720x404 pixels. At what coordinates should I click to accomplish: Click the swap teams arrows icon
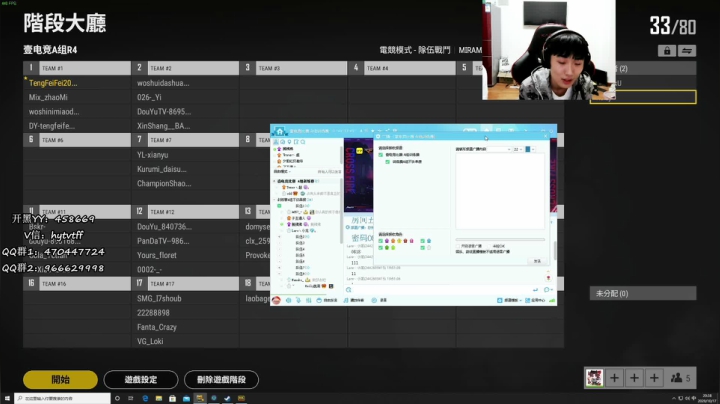click(687, 51)
